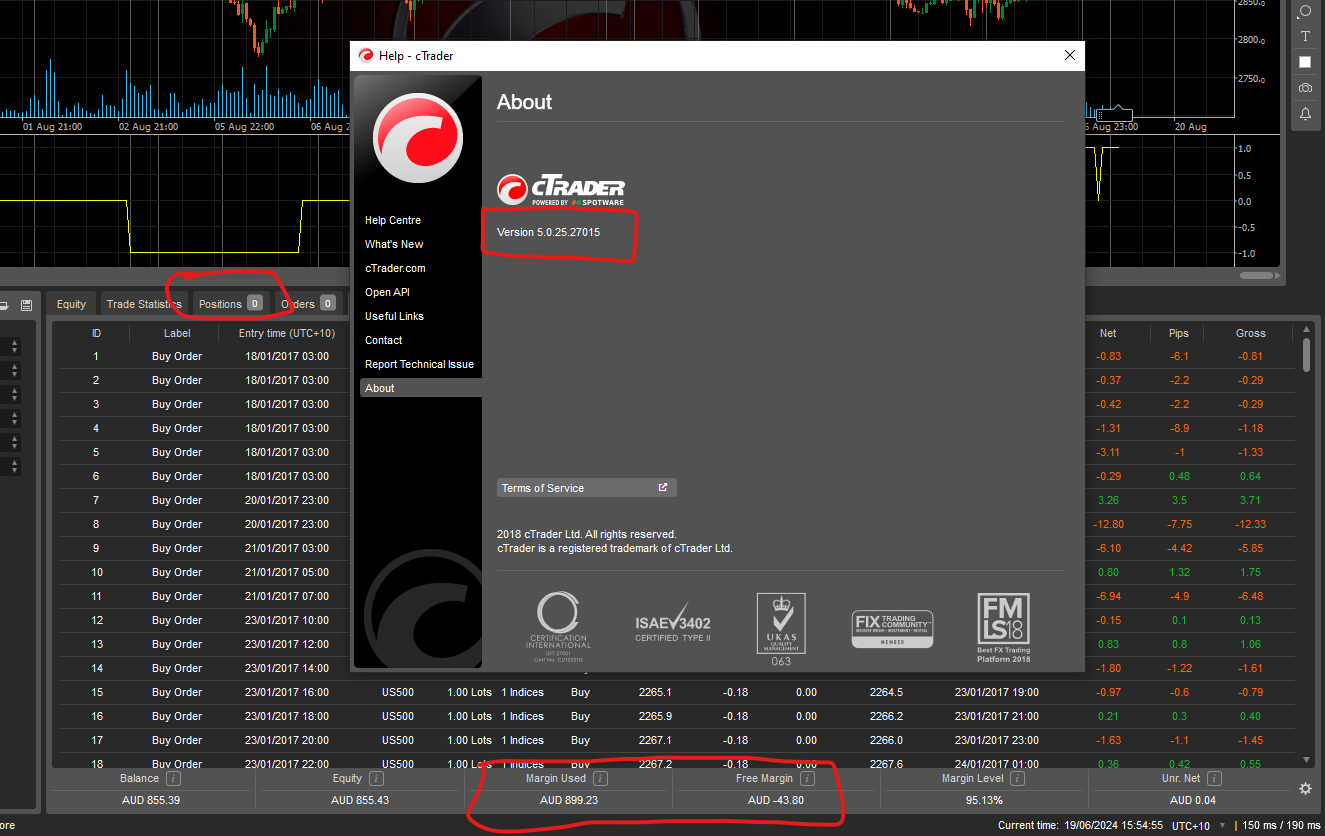Open price alerts with the bell icon

1305,114
